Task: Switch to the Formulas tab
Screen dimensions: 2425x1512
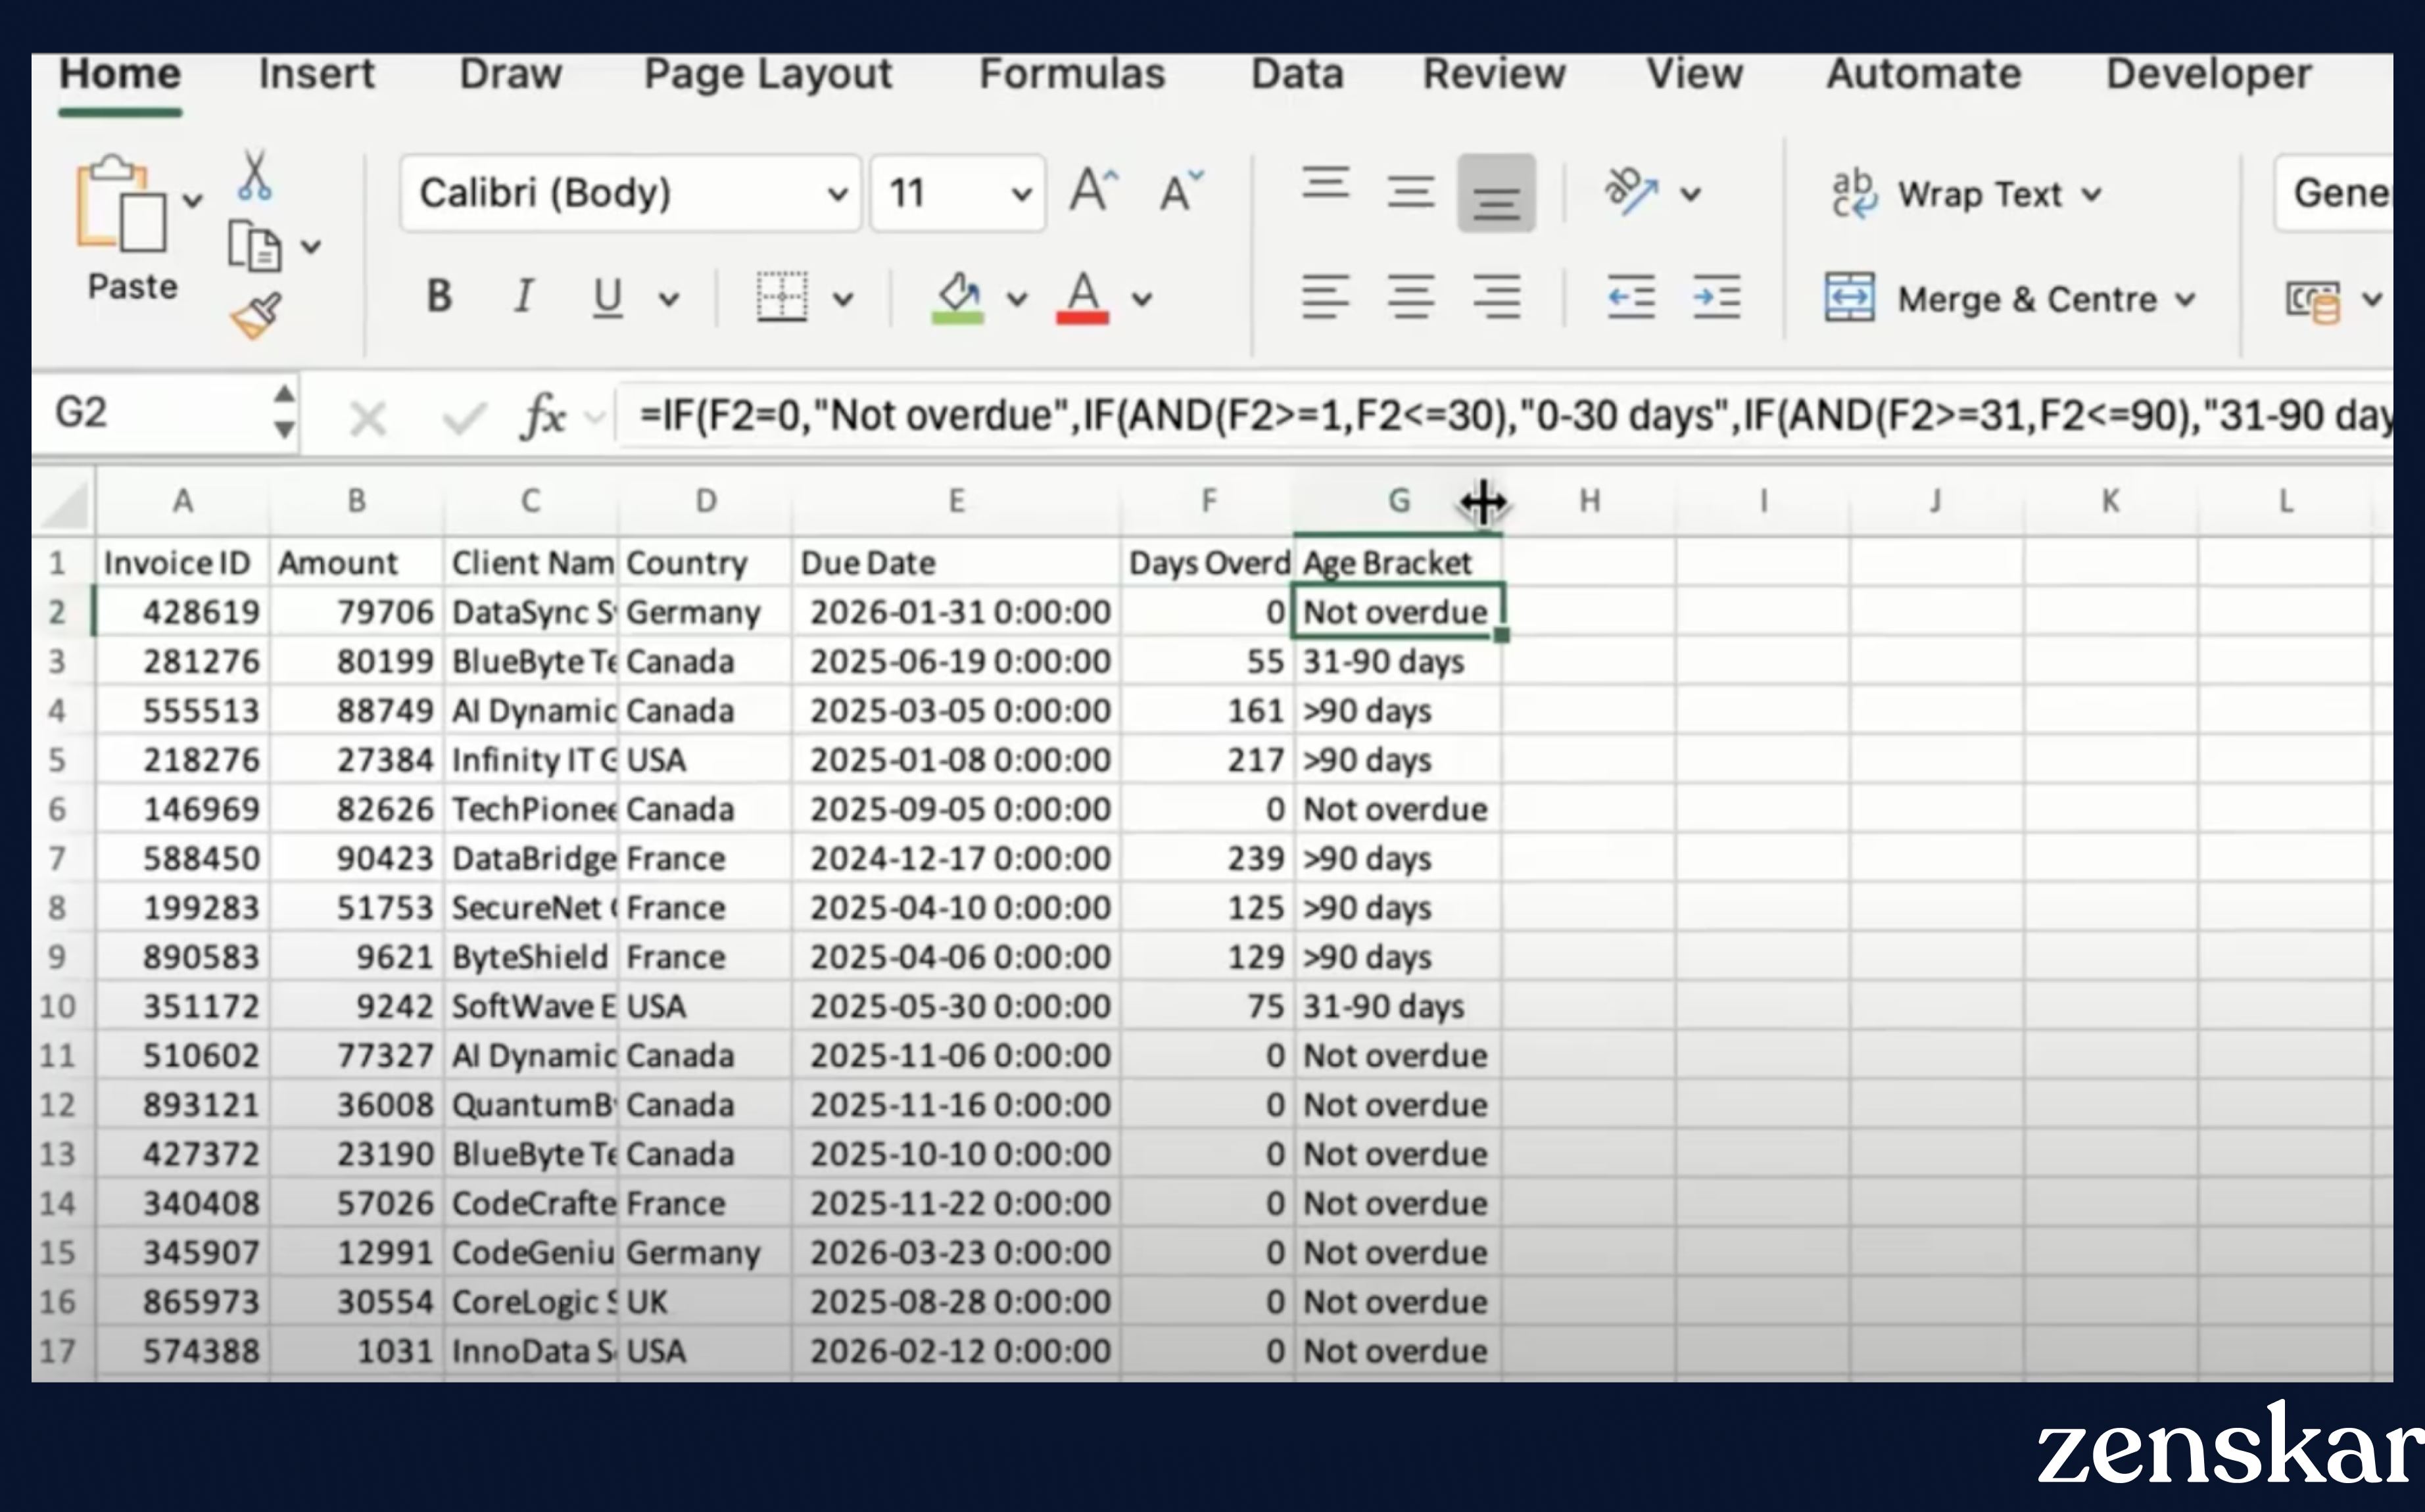Action: tap(1071, 74)
